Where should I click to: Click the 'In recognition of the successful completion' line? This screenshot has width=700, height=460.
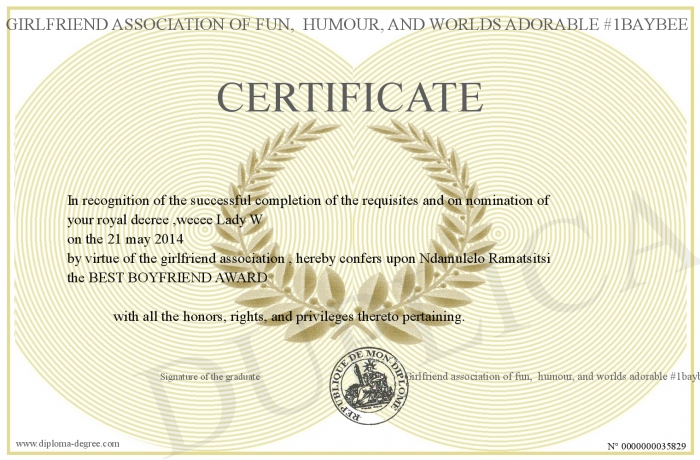tap(308, 201)
